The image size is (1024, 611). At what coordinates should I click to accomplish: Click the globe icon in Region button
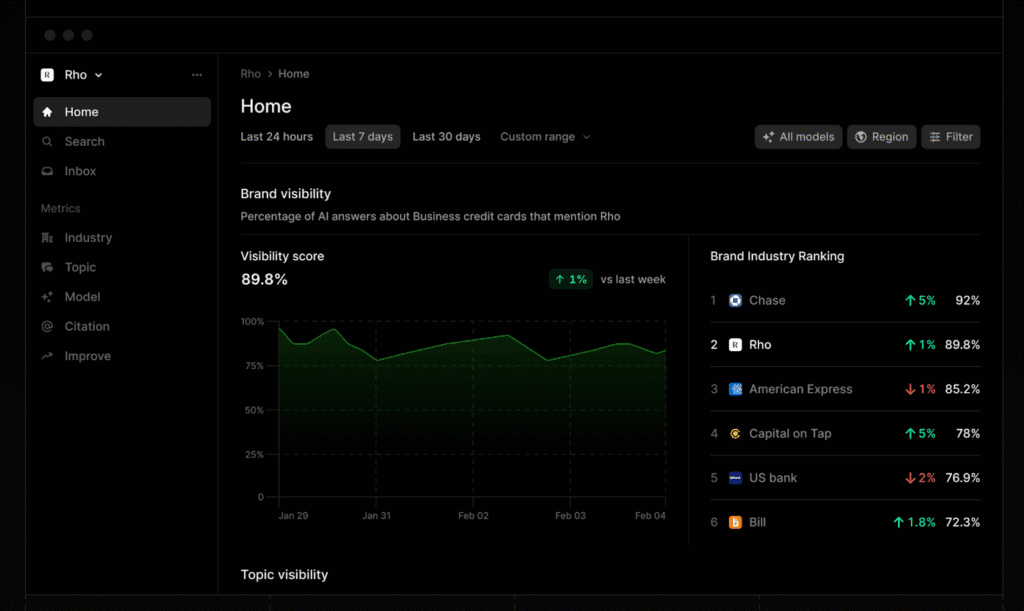(861, 137)
